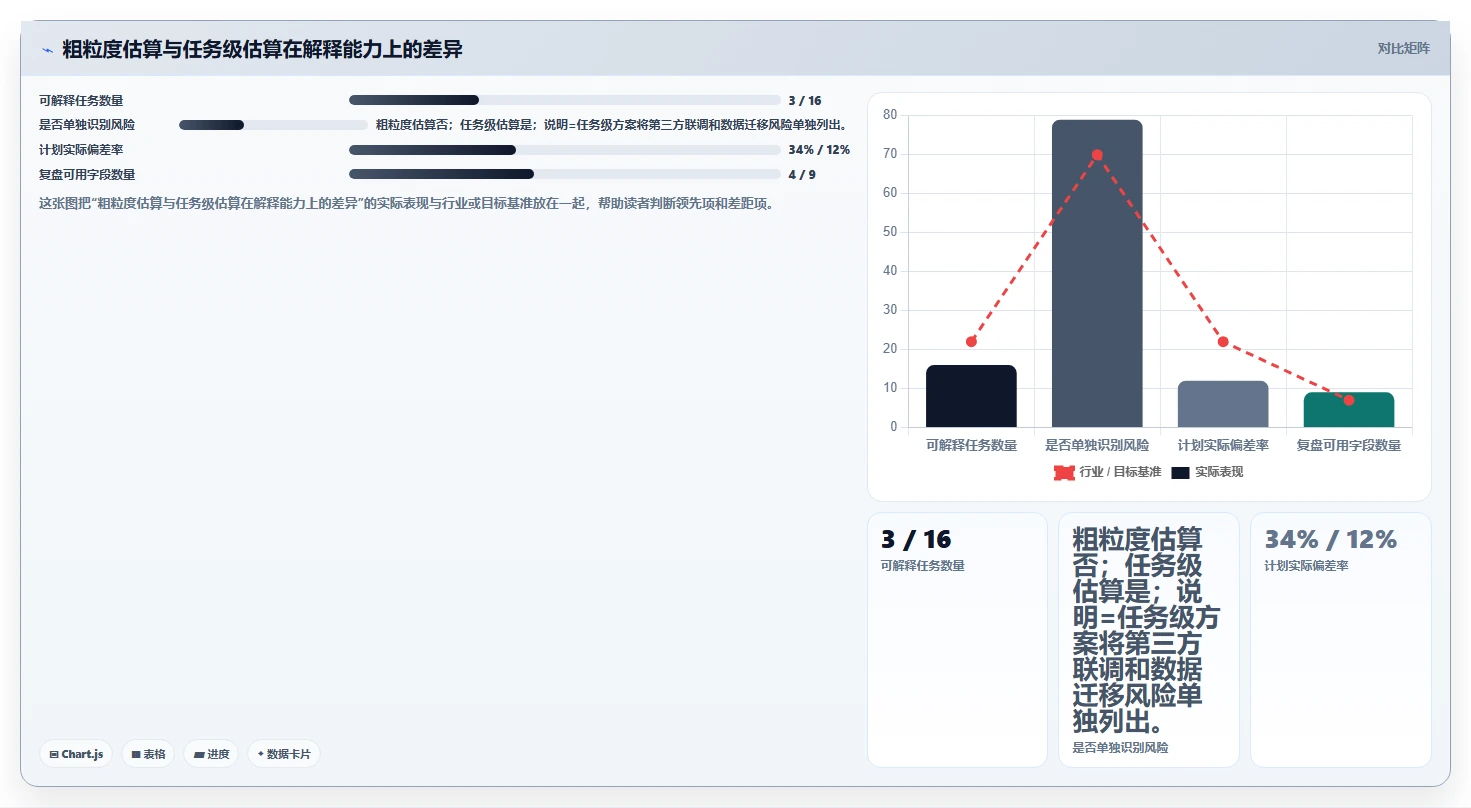1471x808 pixels.
Task: Click the x-axis label 复盘可用字段数量
Action: pyautogui.click(x=1349, y=446)
